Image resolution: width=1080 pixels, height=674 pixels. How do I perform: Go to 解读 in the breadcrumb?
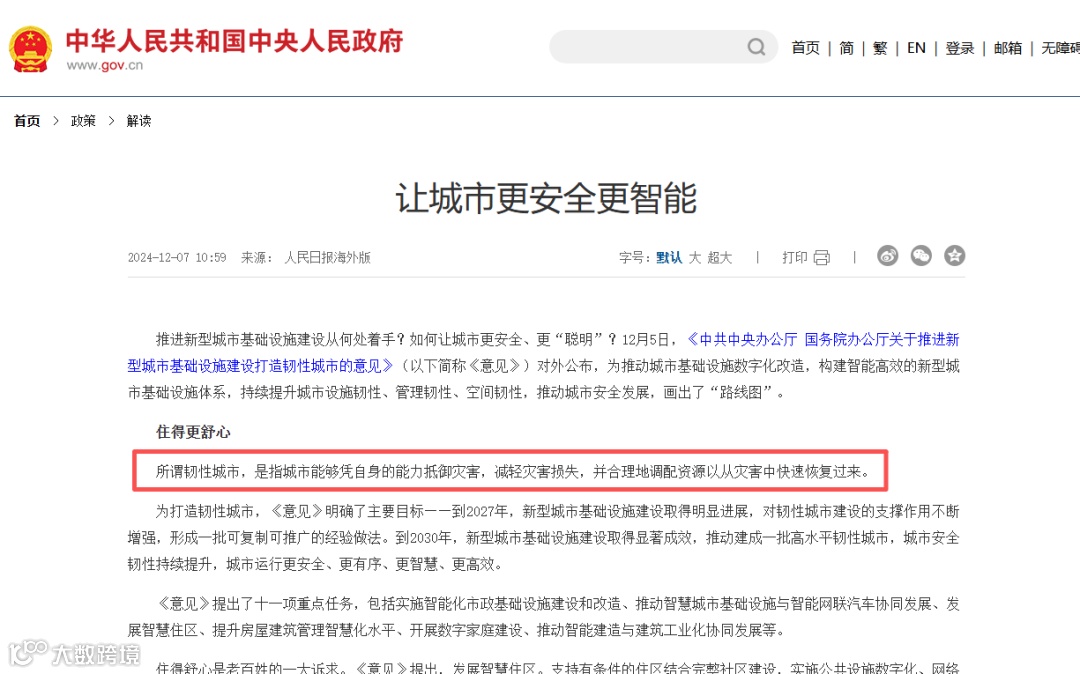pos(138,121)
